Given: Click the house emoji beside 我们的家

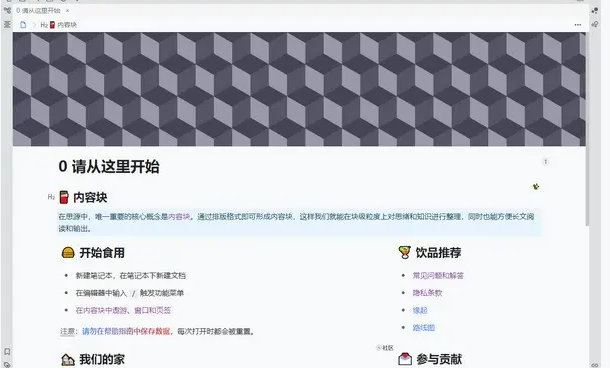Looking at the screenshot, I should (x=68, y=359).
